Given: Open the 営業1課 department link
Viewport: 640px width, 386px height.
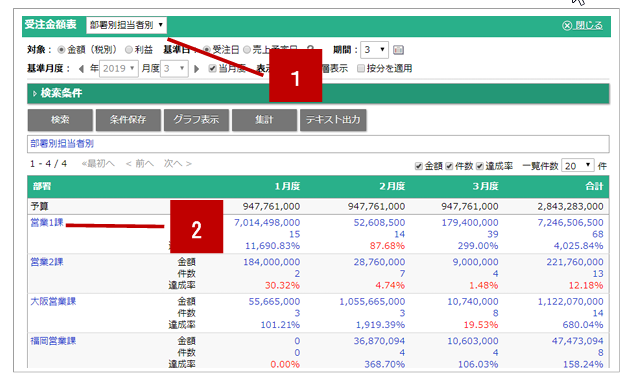Looking at the screenshot, I should pyautogui.click(x=47, y=223).
